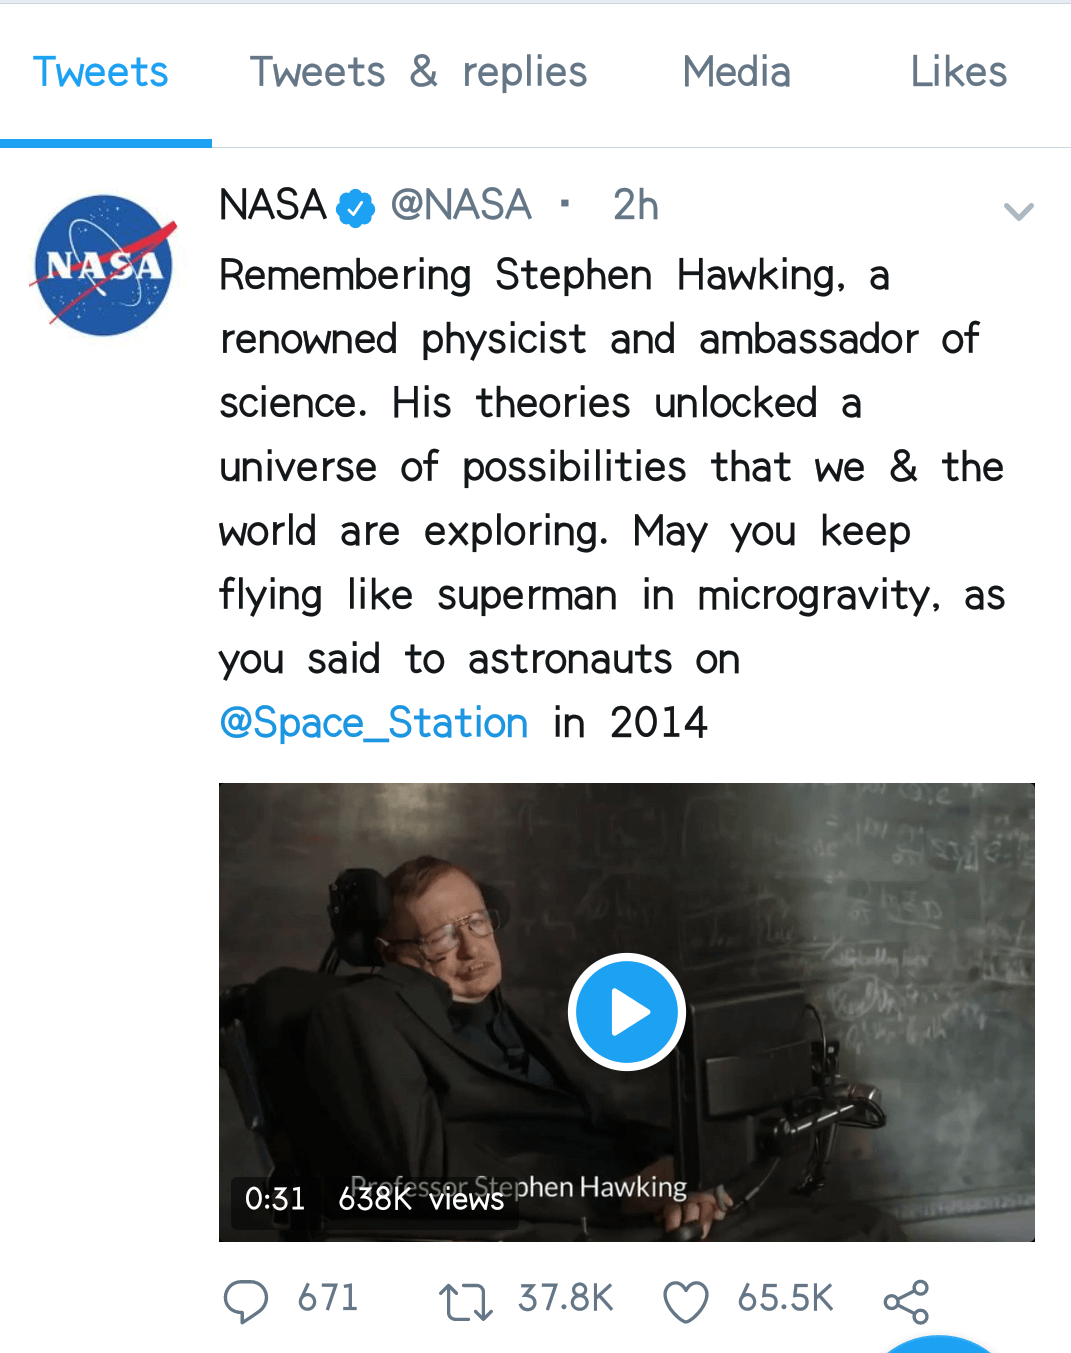Like the tweet with heart icon
The image size is (1071, 1353).
point(686,1302)
